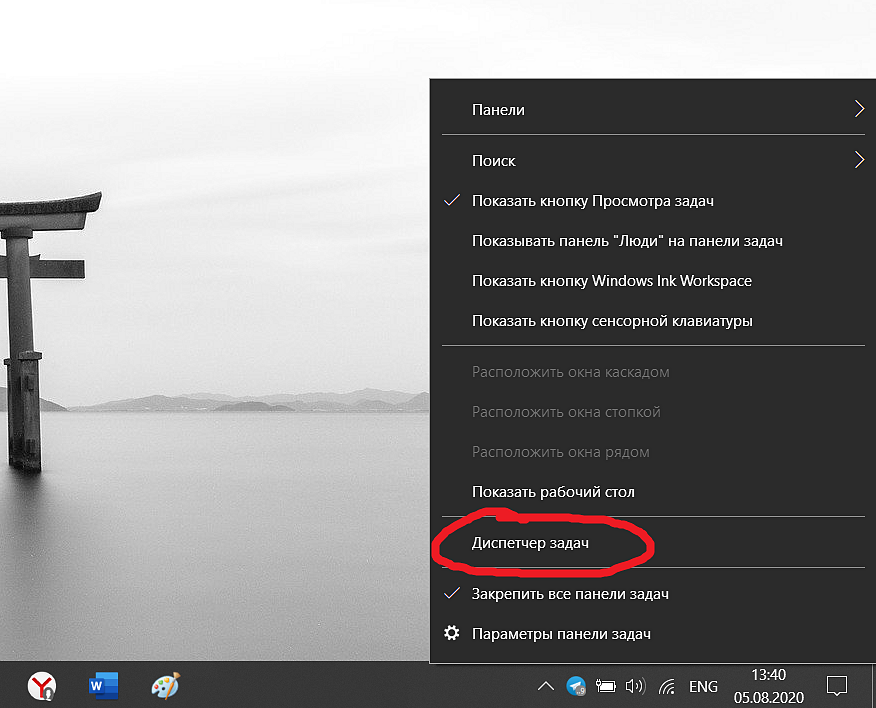Choose Расположить окна стопкой
This screenshot has height=708, width=876.
pos(653,412)
